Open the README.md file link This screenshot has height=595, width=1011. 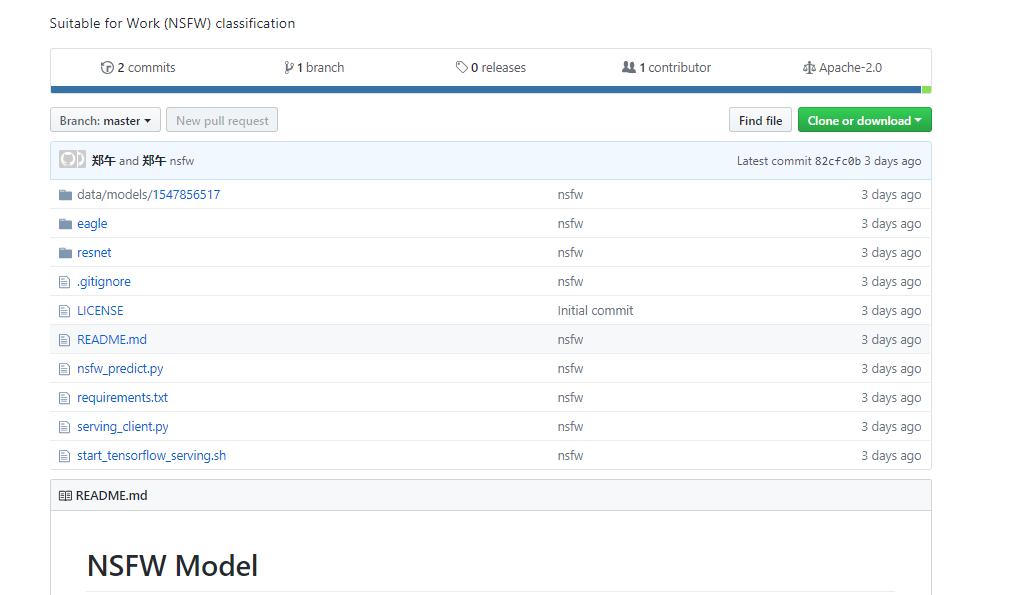pyautogui.click(x=112, y=340)
